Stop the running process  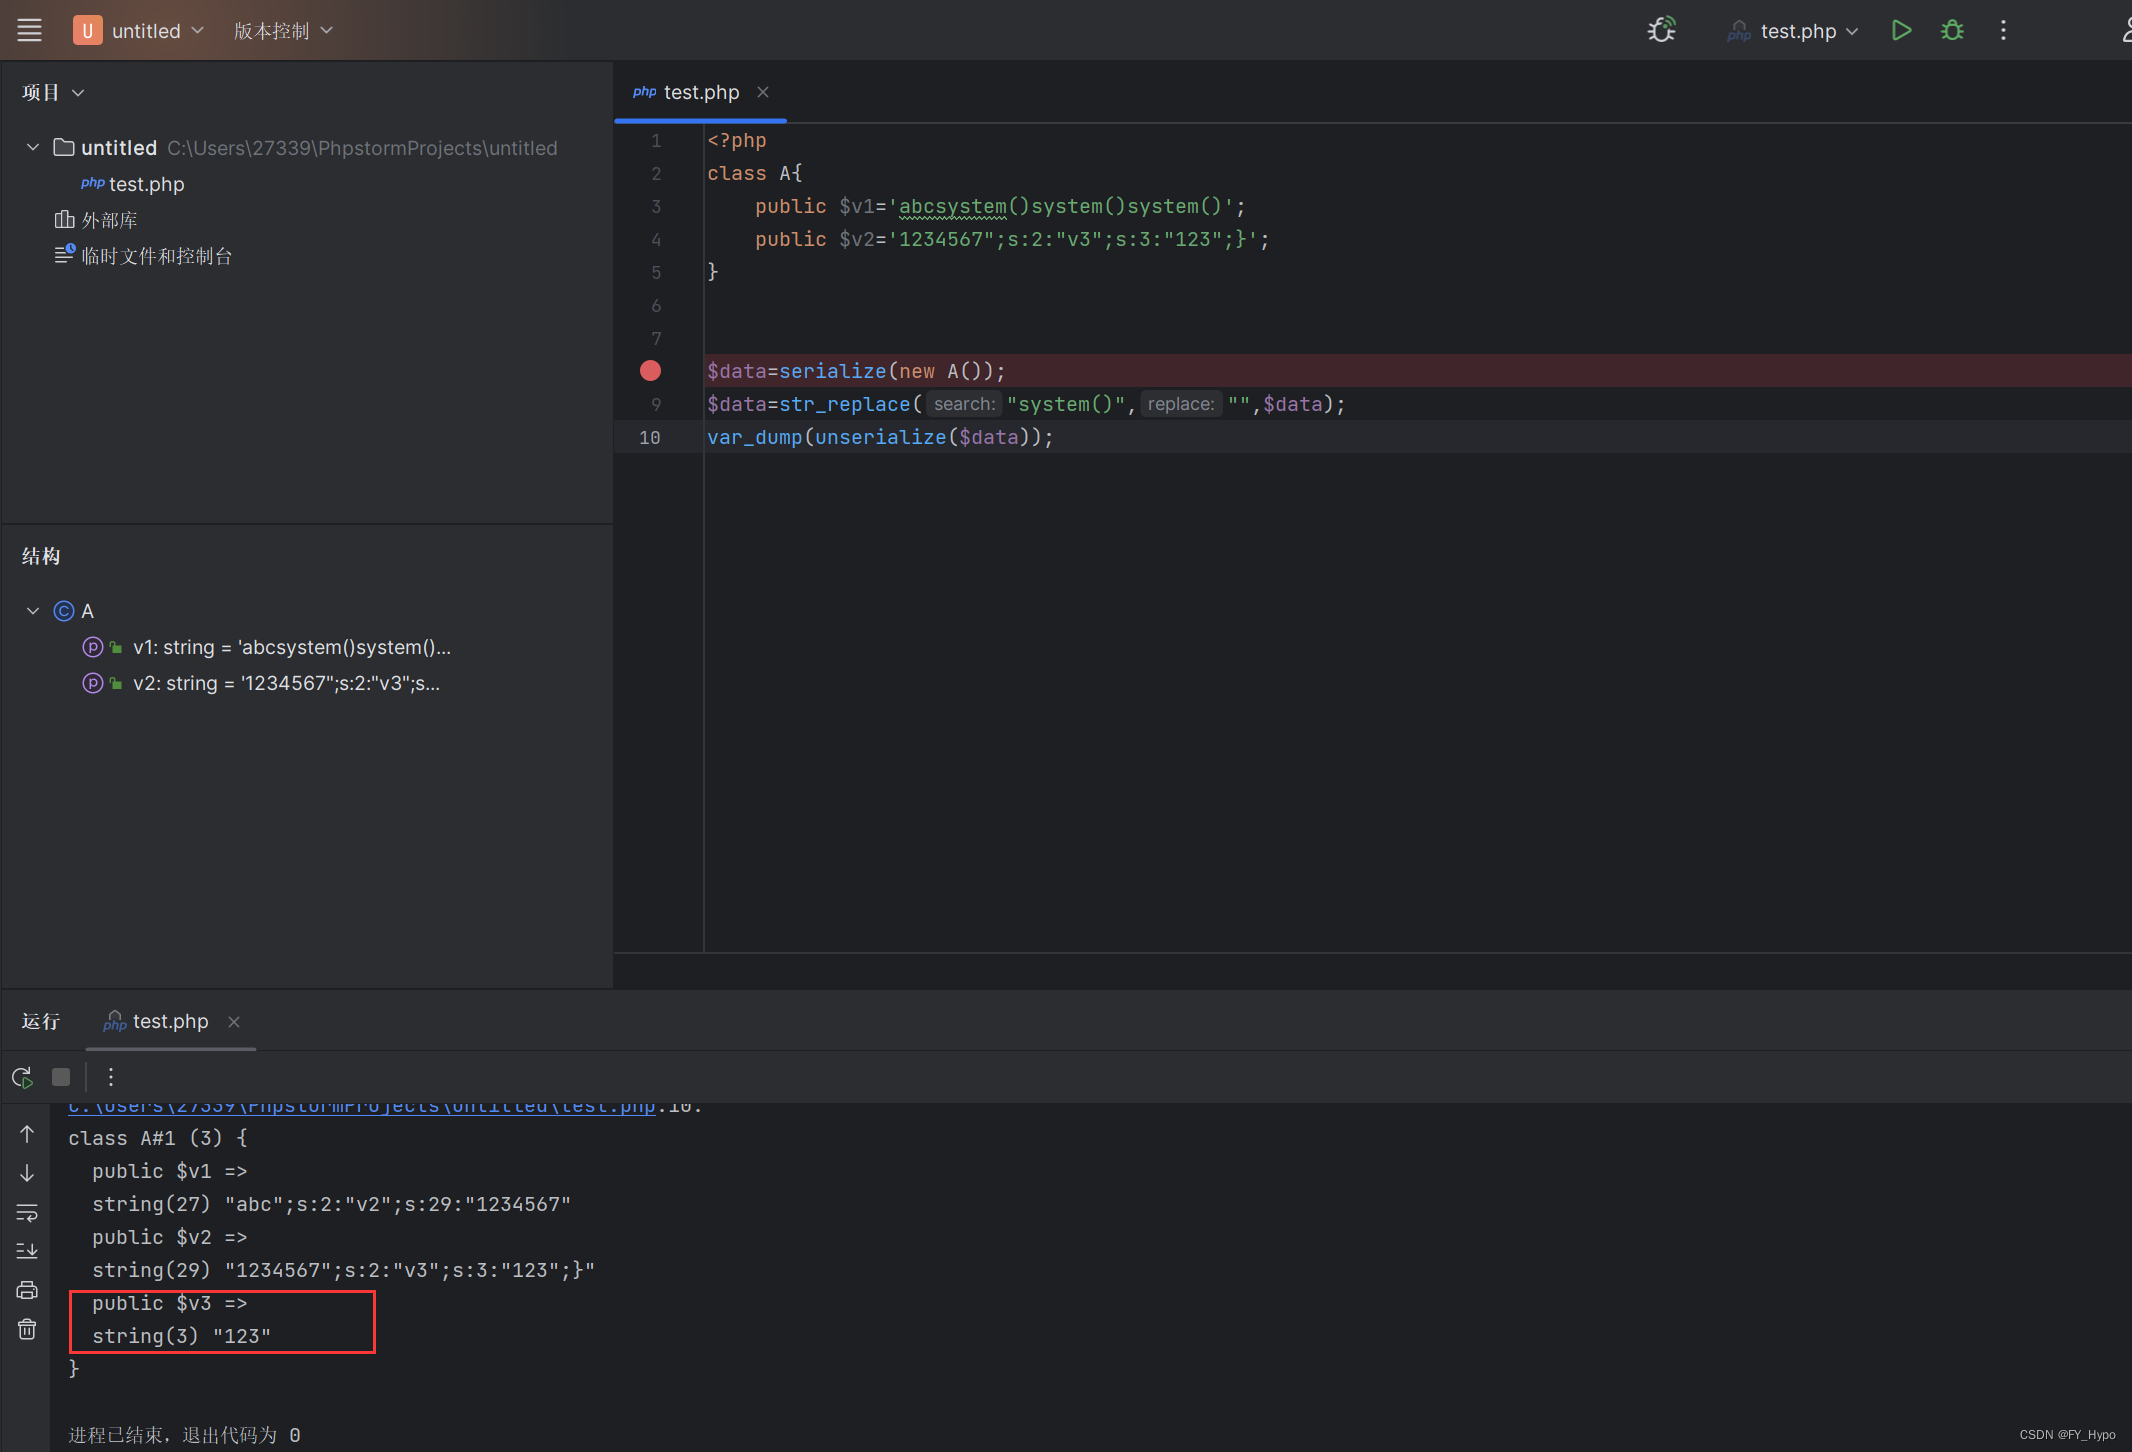coord(61,1077)
